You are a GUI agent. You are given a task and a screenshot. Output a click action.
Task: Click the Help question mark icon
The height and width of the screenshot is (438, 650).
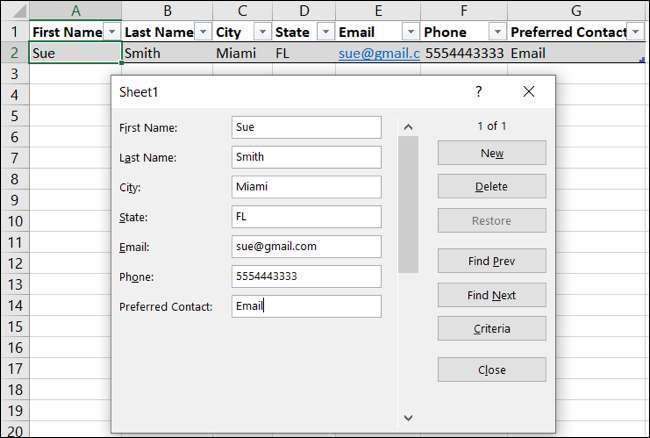pos(479,92)
